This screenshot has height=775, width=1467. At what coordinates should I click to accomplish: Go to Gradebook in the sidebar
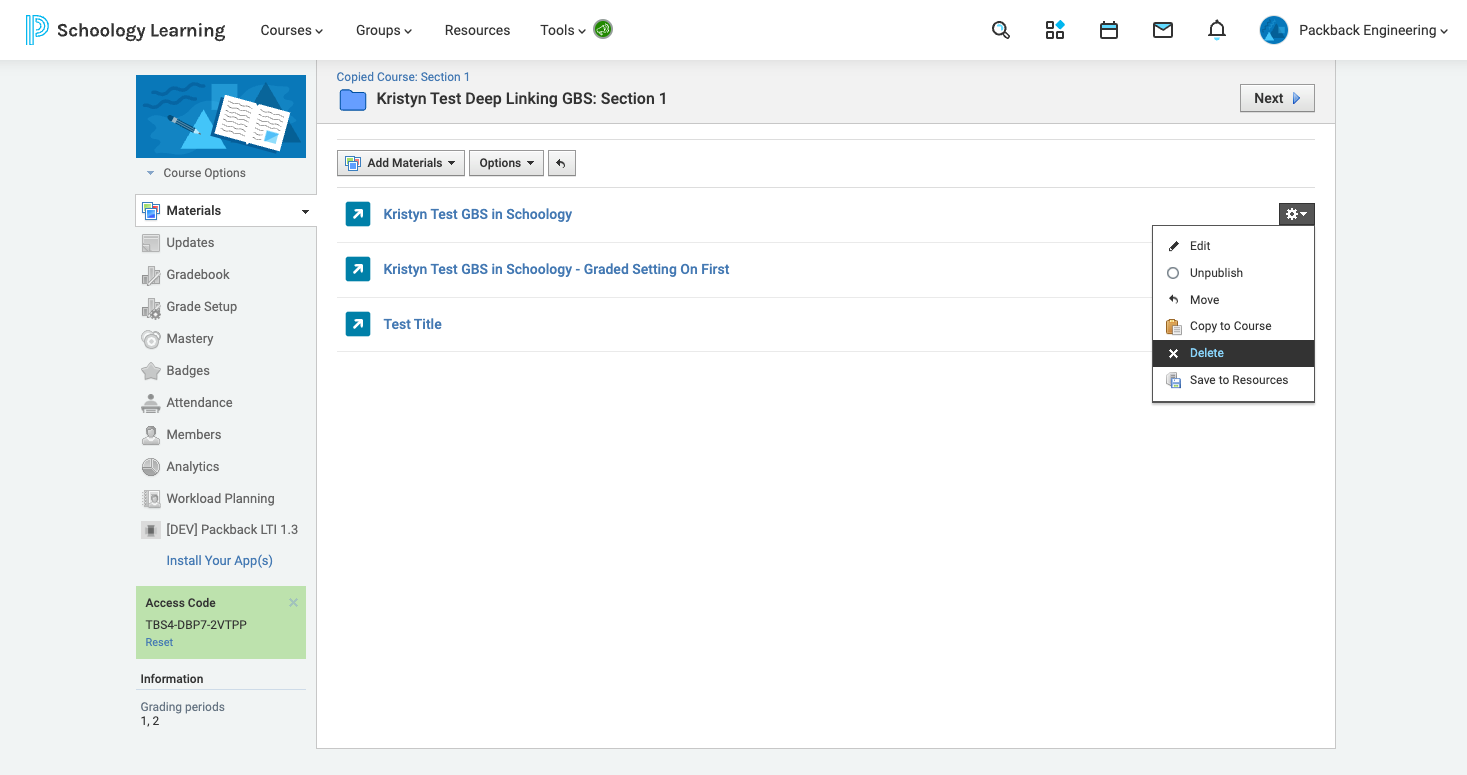[198, 274]
